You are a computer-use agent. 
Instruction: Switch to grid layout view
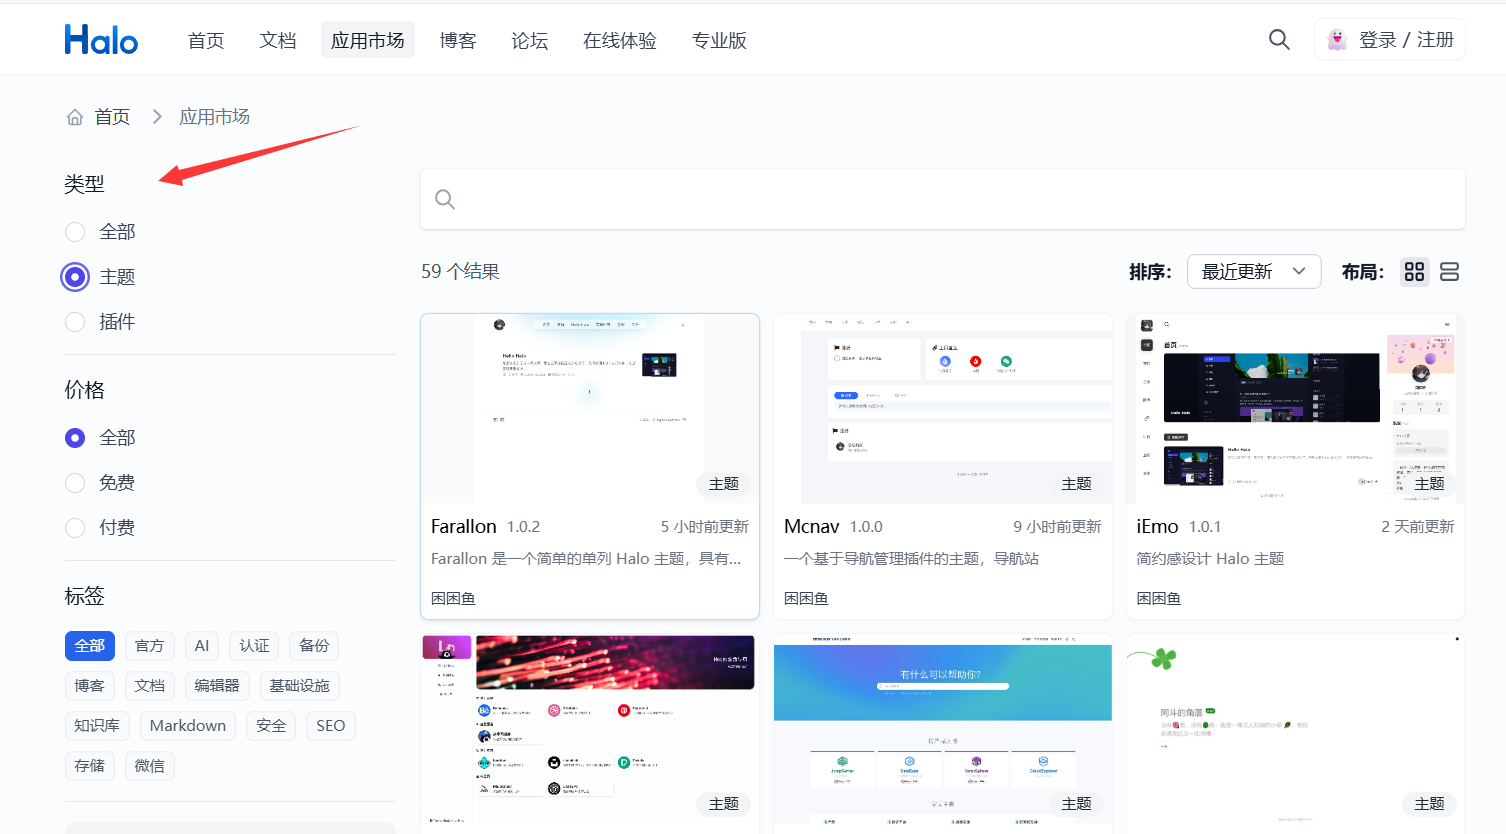click(x=1414, y=272)
